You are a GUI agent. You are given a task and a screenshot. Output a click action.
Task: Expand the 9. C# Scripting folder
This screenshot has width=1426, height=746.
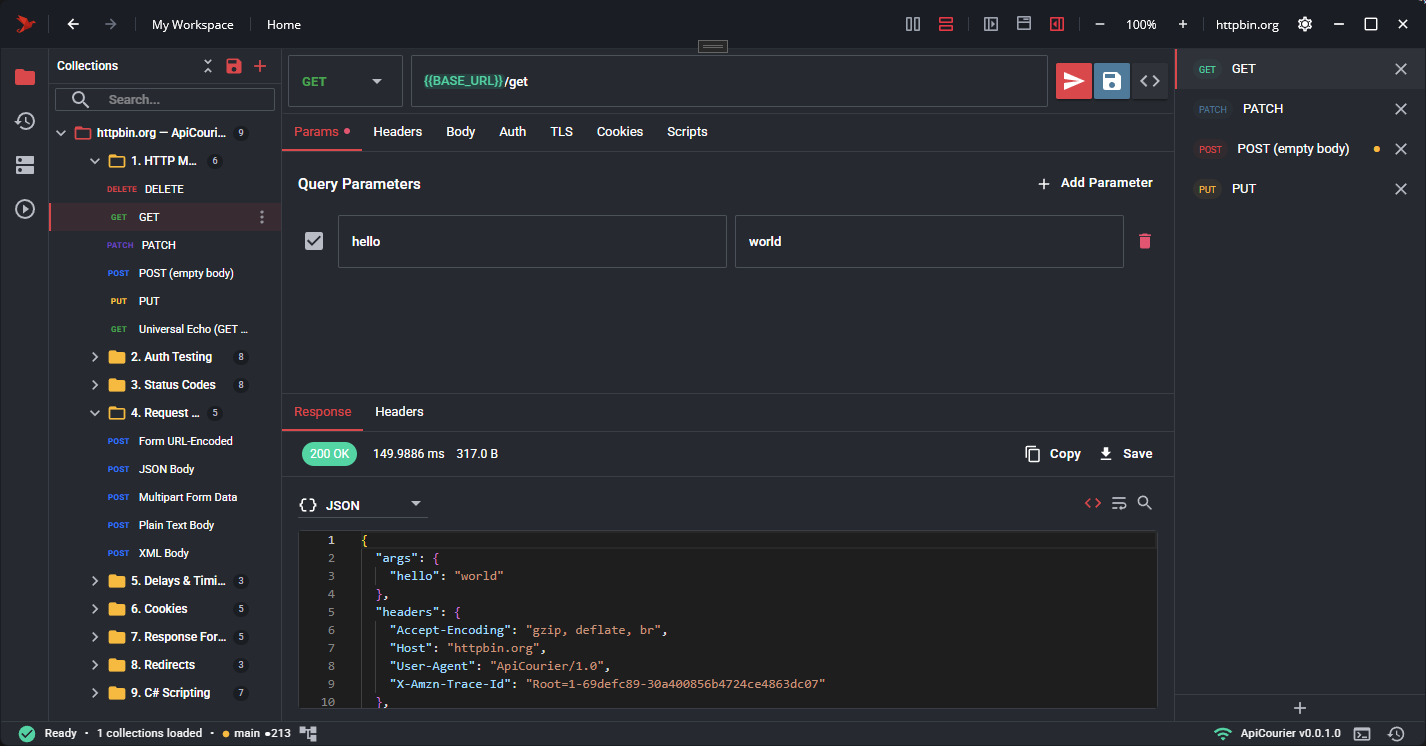click(95, 693)
